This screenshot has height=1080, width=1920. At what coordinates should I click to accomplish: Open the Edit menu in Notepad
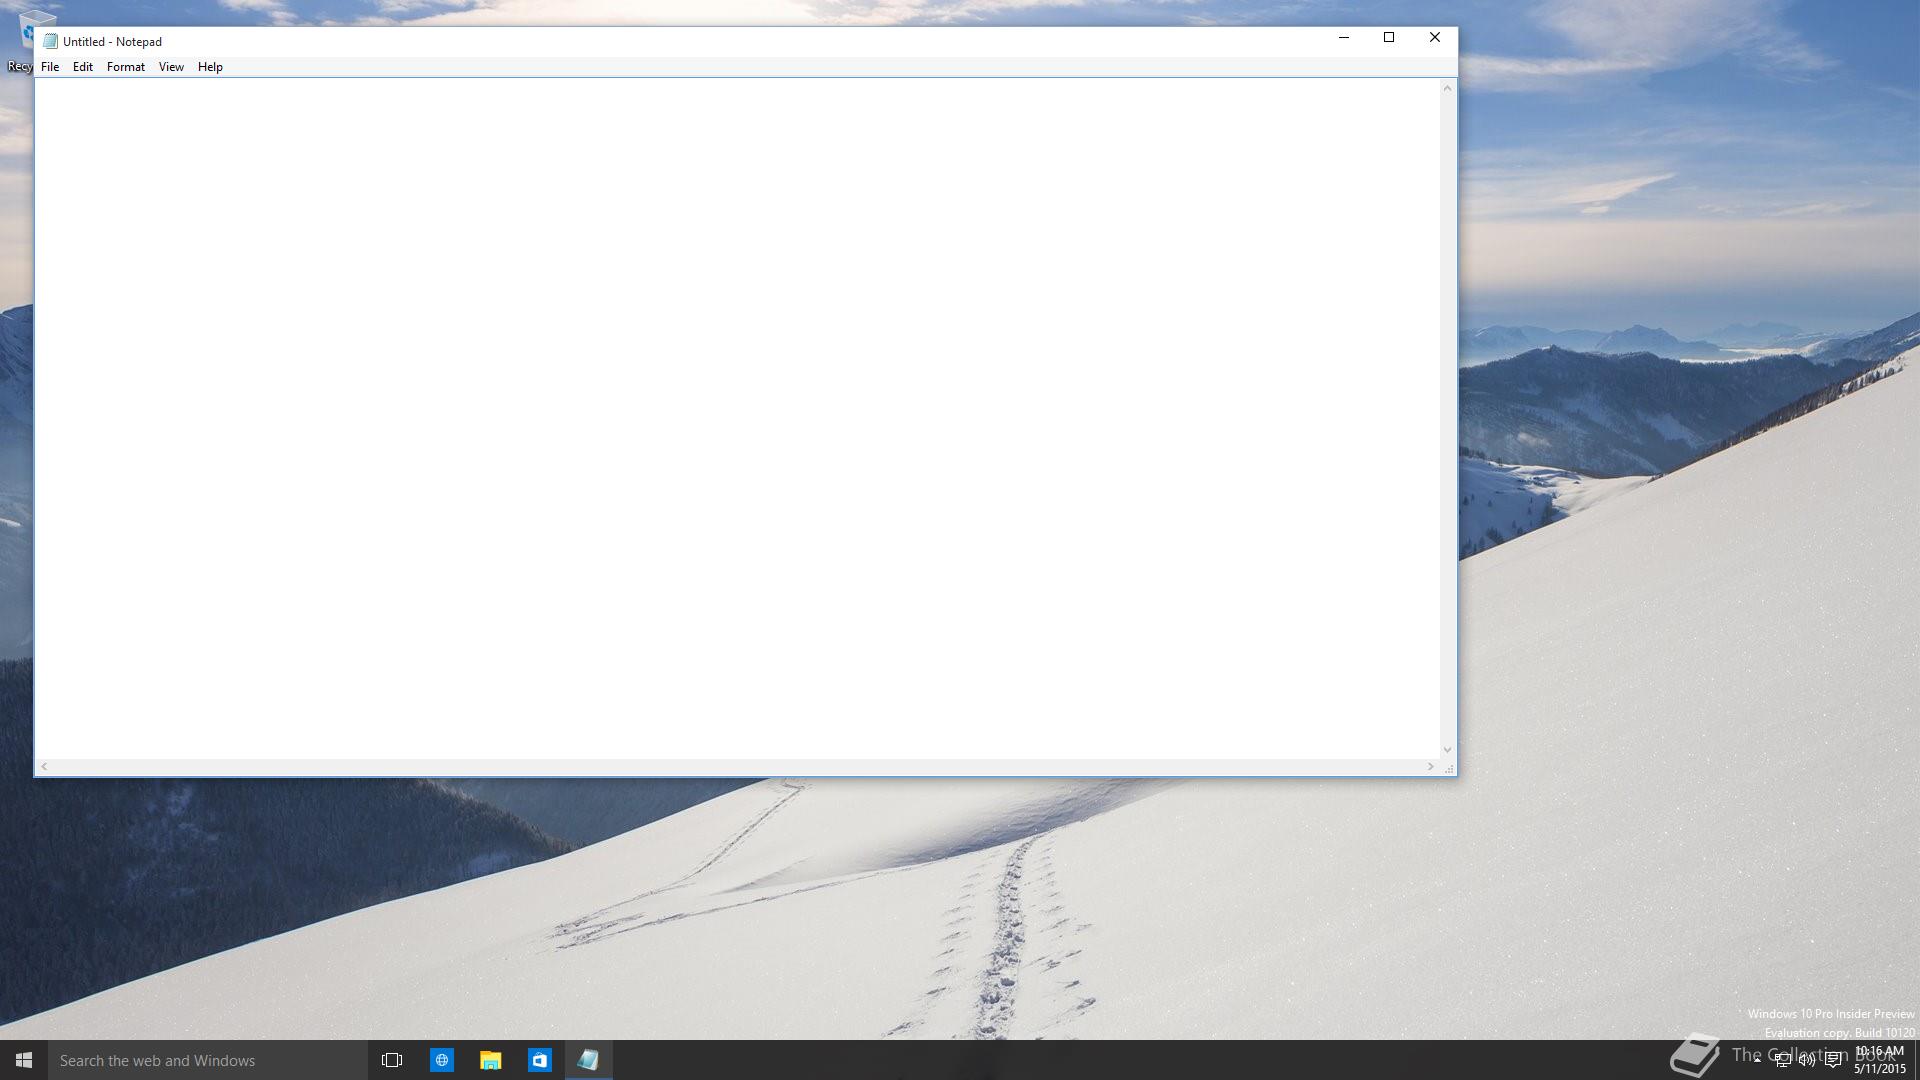pos(83,67)
